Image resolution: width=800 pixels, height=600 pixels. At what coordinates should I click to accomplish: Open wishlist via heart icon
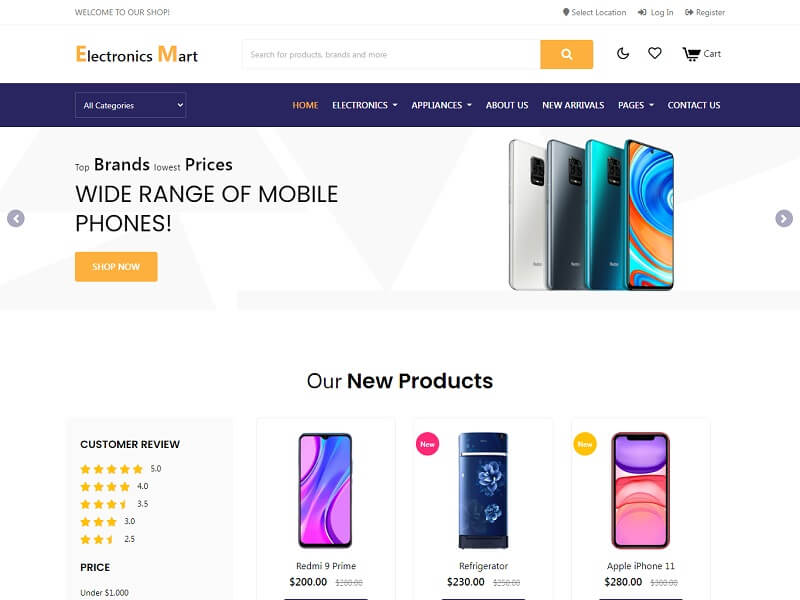[655, 53]
